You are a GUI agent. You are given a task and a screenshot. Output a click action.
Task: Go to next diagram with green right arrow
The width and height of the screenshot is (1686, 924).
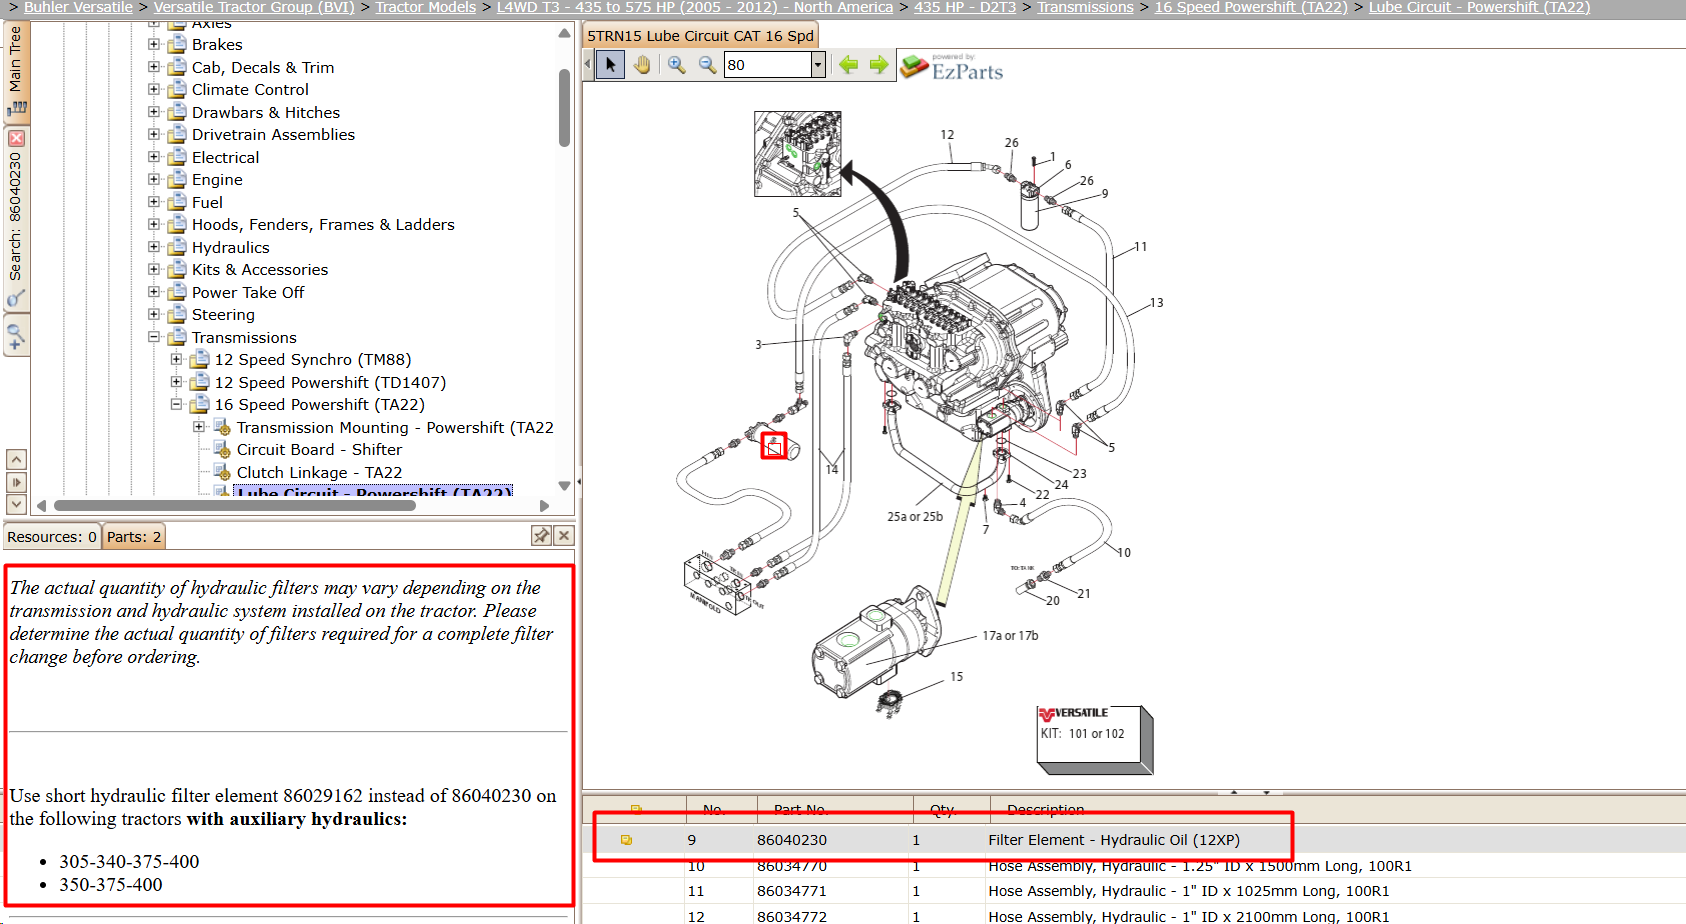[x=879, y=65]
